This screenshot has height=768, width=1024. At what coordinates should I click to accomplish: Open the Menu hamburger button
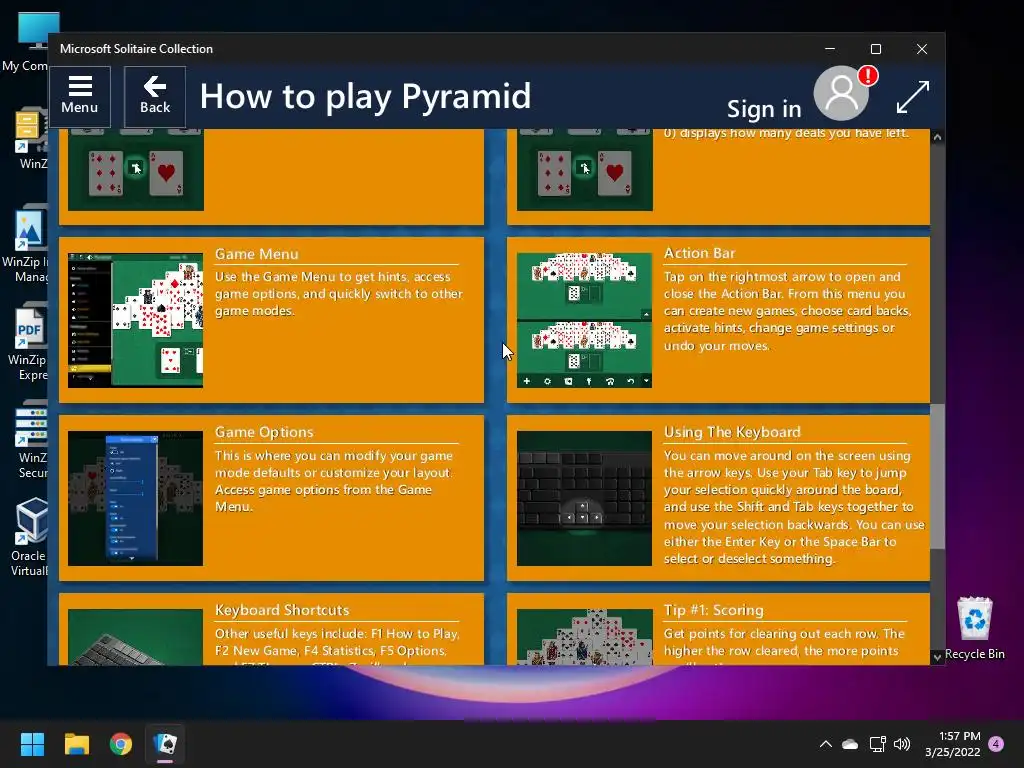click(x=80, y=97)
